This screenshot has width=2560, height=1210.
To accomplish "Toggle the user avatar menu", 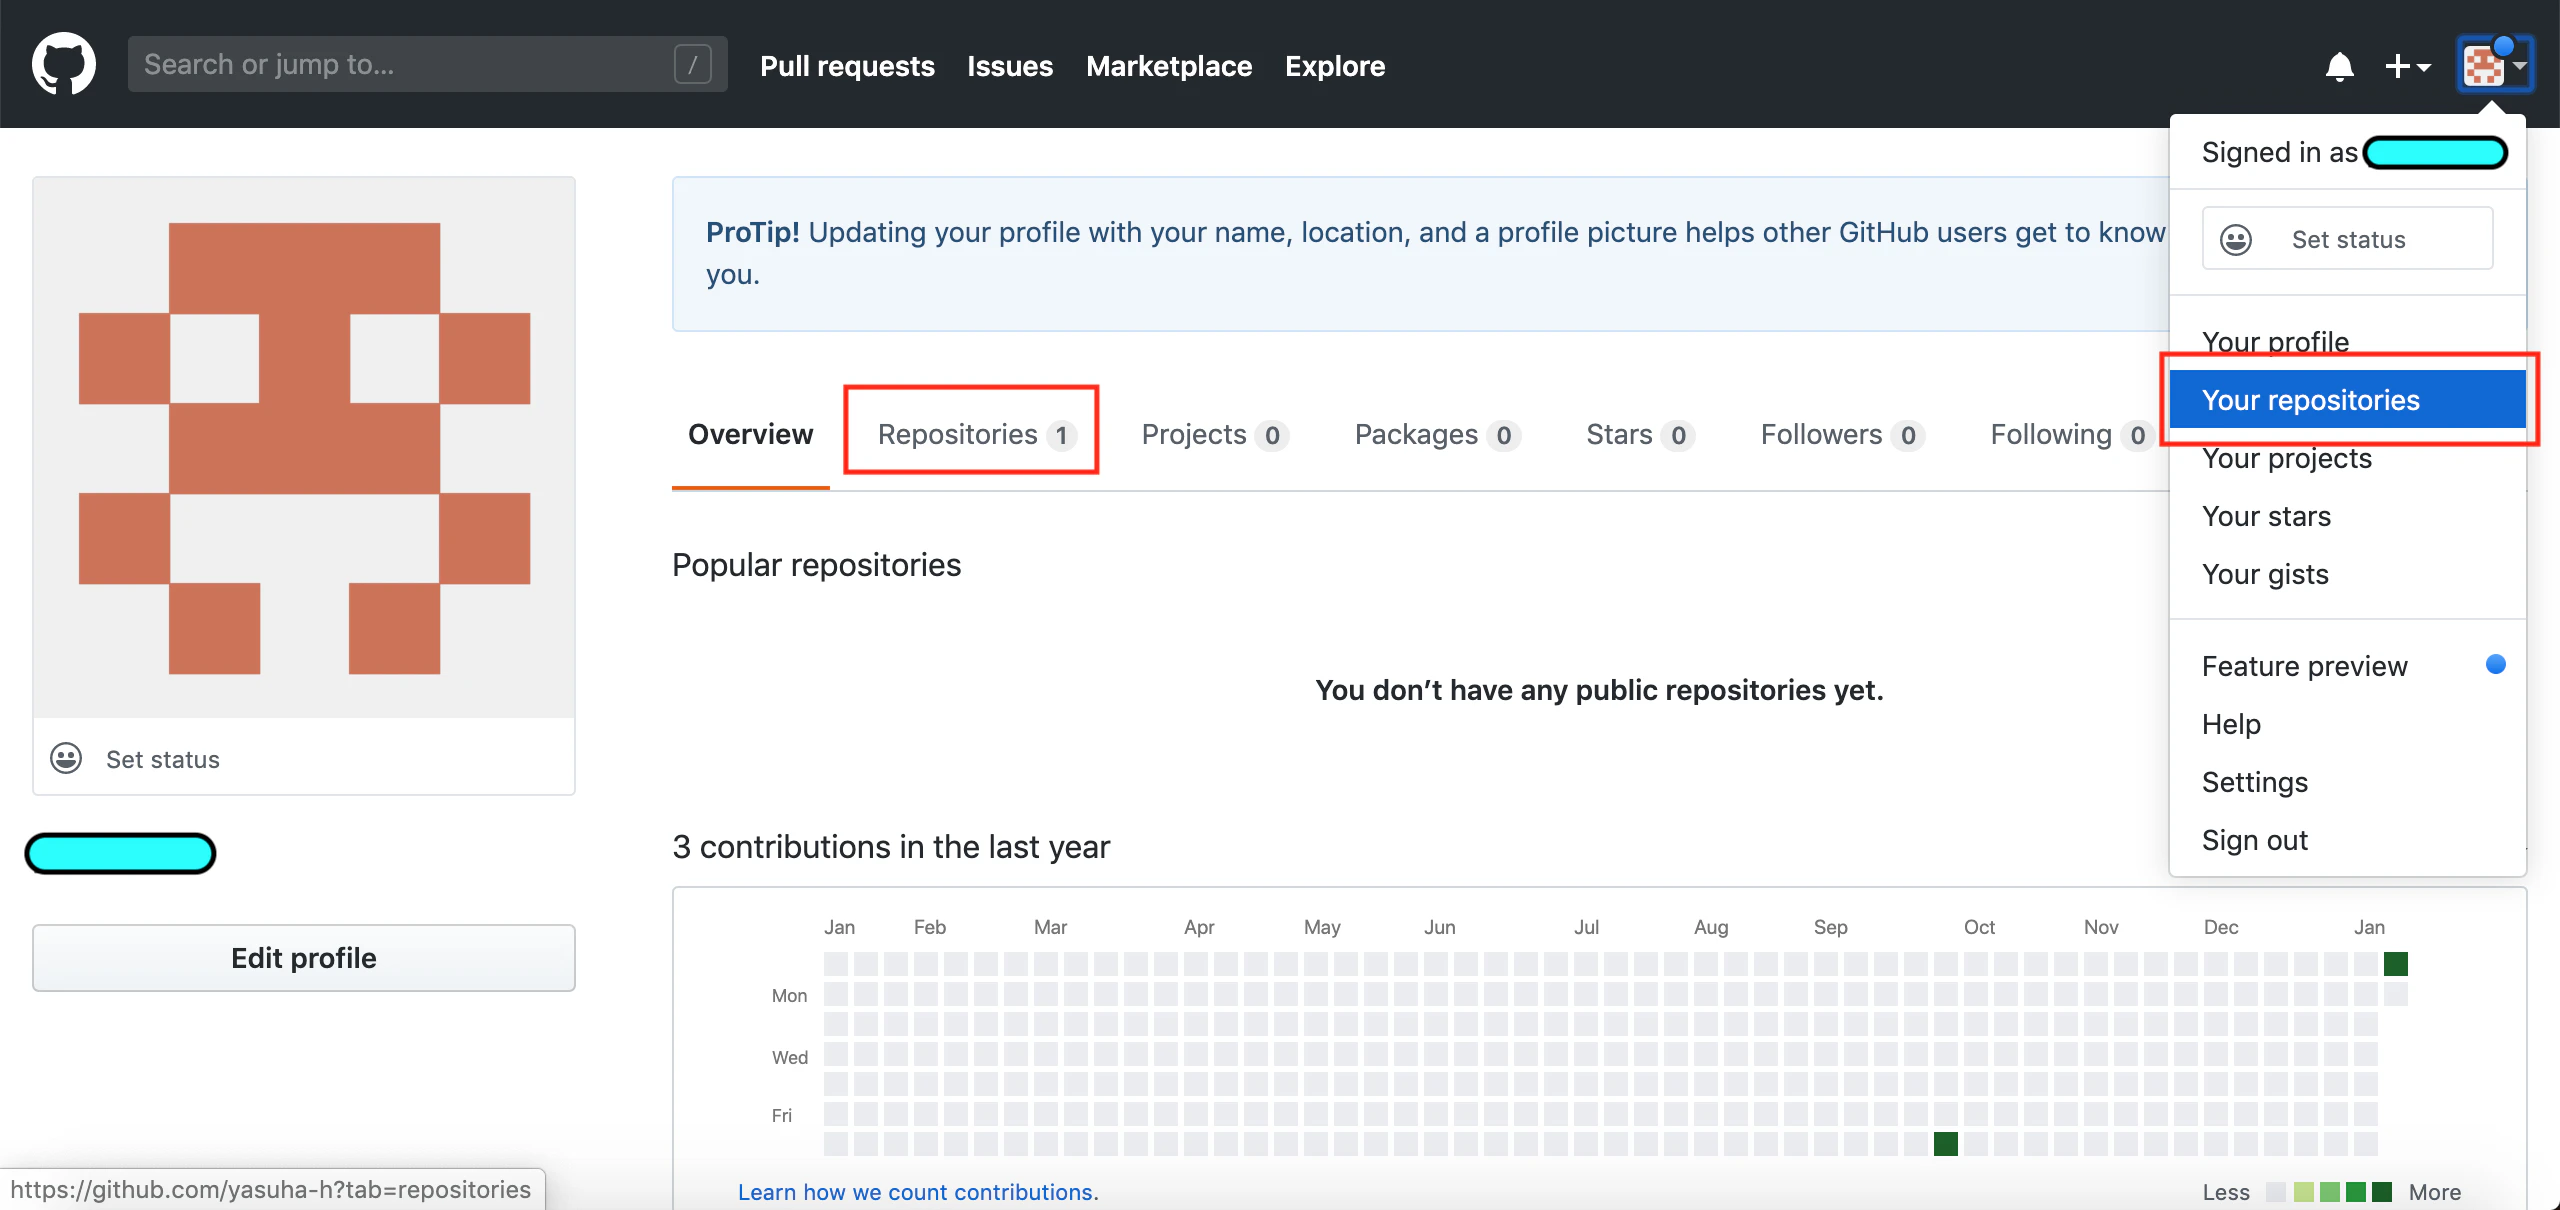I will coord(2494,64).
